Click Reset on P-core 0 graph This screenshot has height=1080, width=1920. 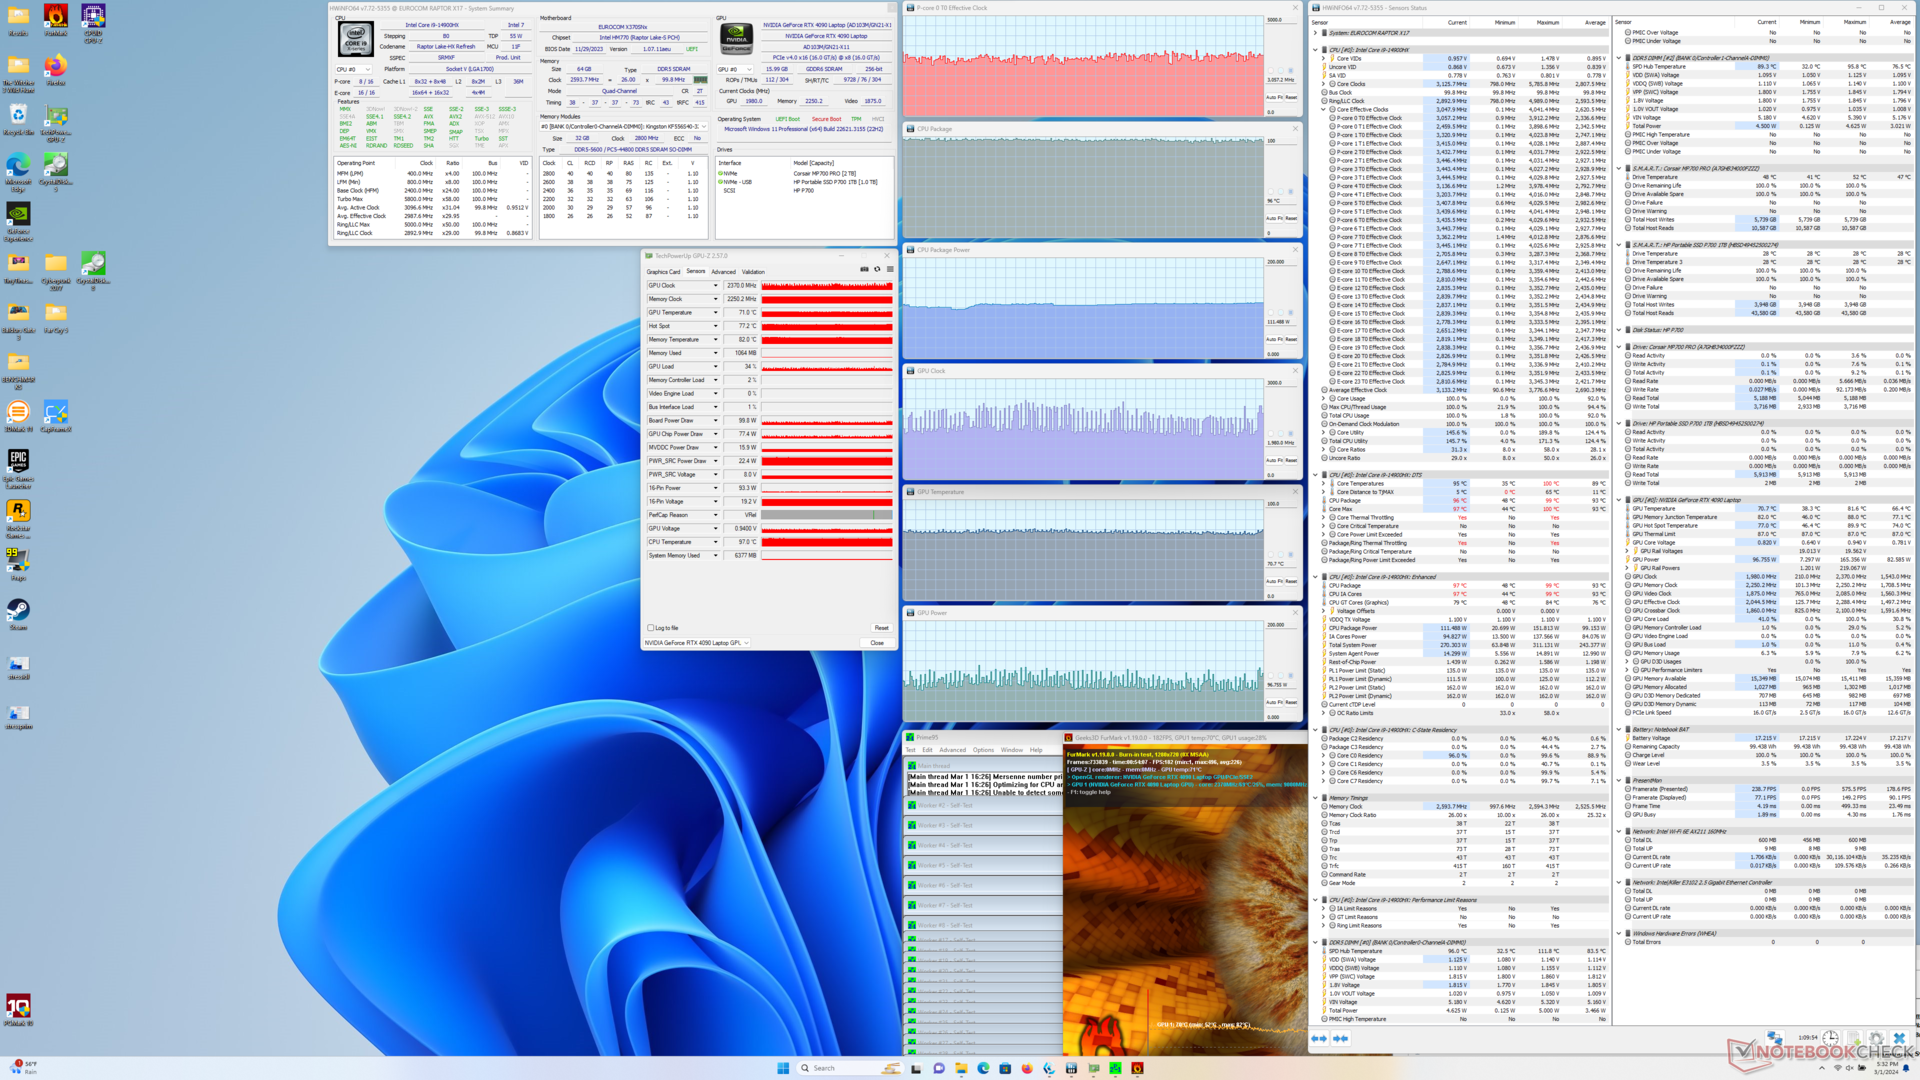coord(1291,97)
